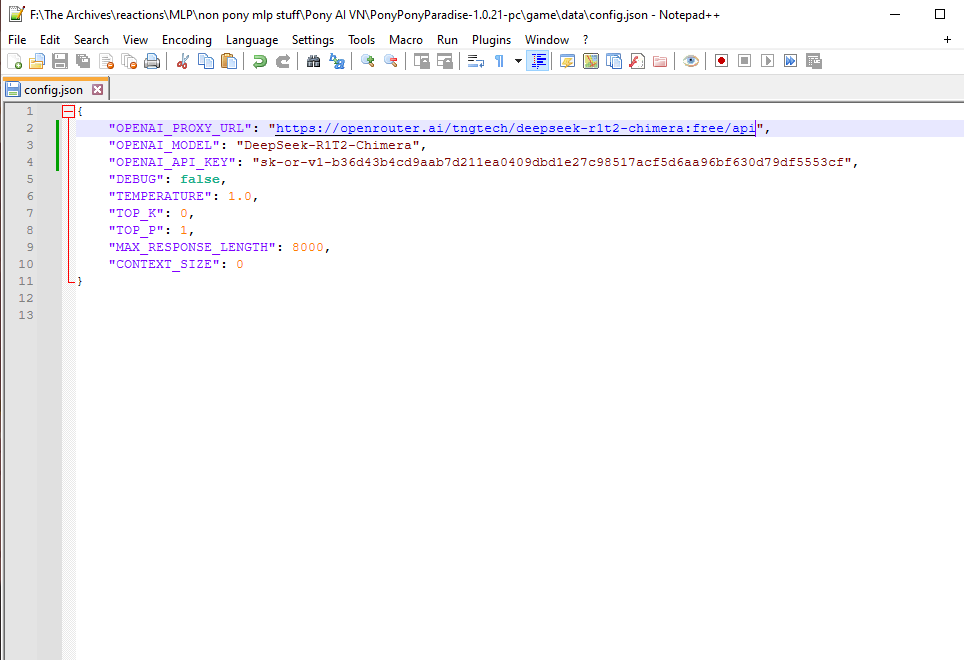Screen dimensions: 964x660
Task: Paste clipboard using the paste icon
Action: (229, 61)
